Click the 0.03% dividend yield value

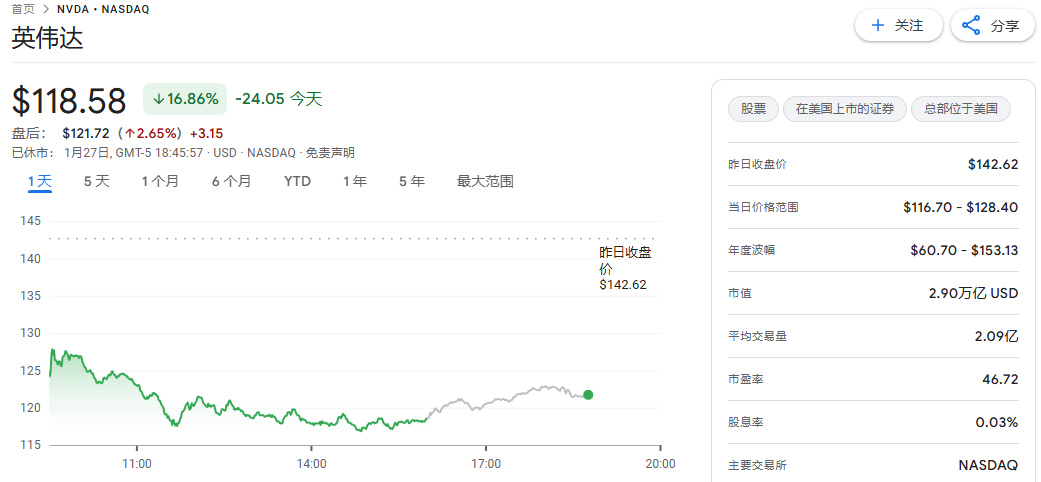(997, 422)
